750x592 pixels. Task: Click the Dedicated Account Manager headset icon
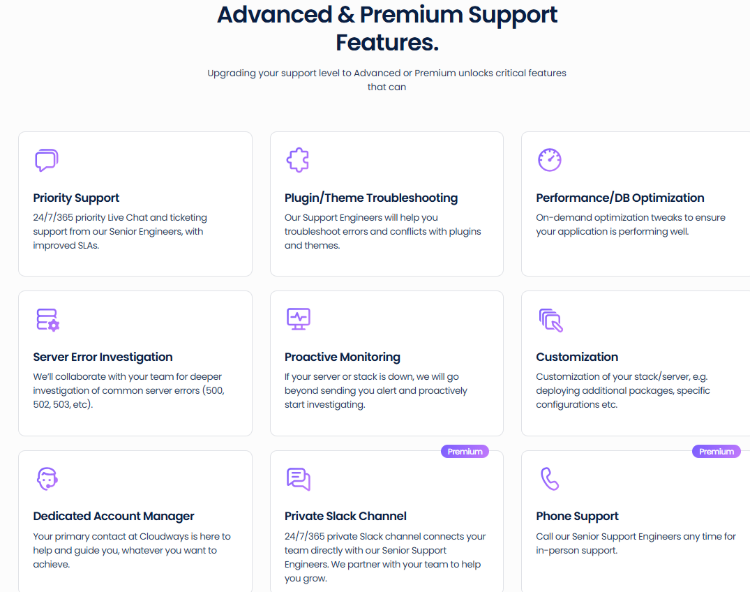click(x=47, y=479)
